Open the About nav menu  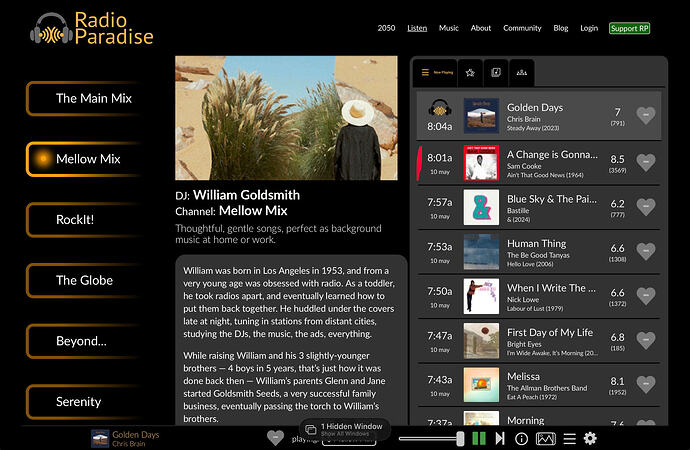tap(481, 28)
